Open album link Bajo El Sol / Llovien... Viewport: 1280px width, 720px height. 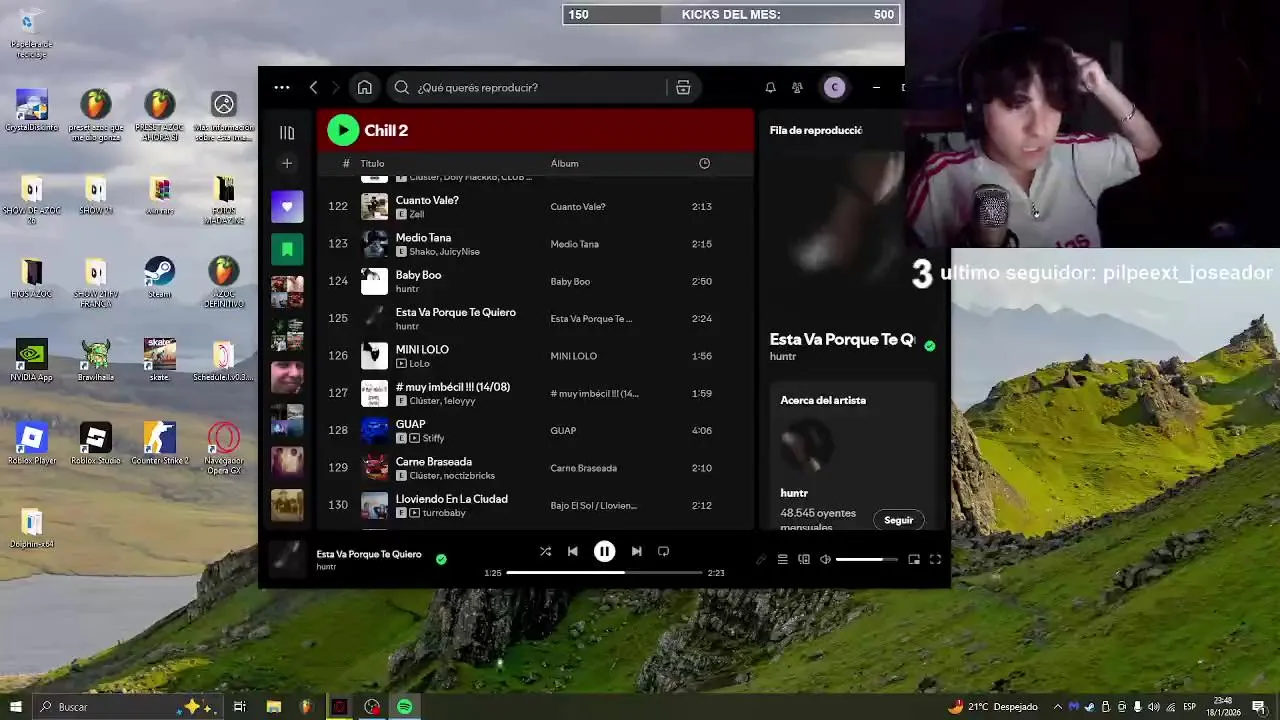click(x=593, y=506)
